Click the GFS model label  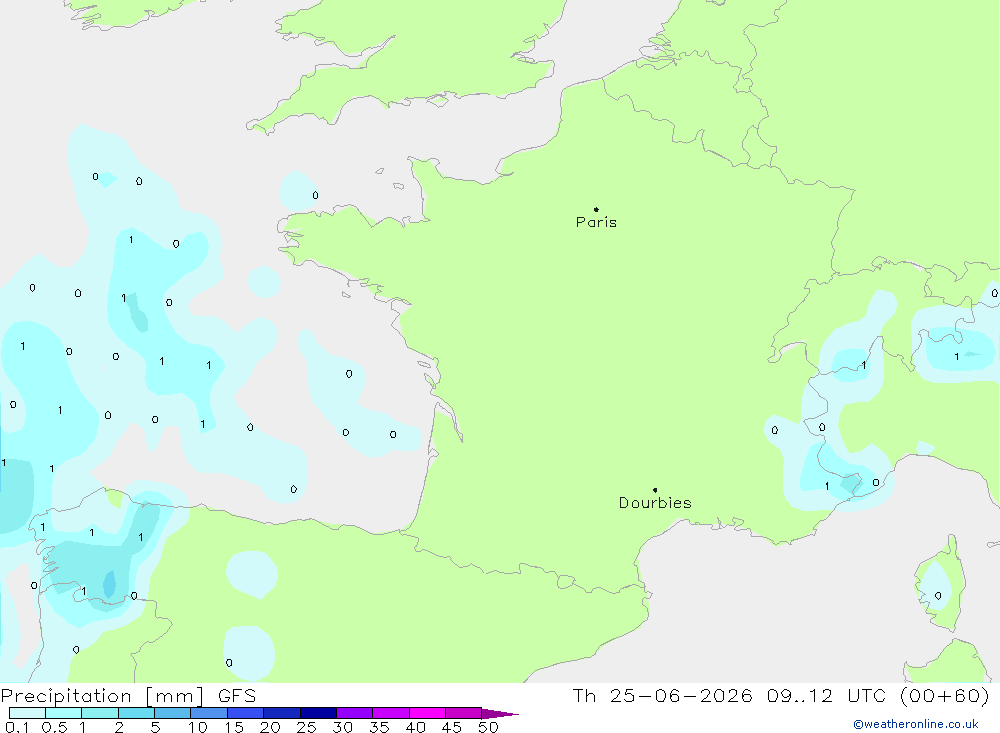pyautogui.click(x=237, y=696)
